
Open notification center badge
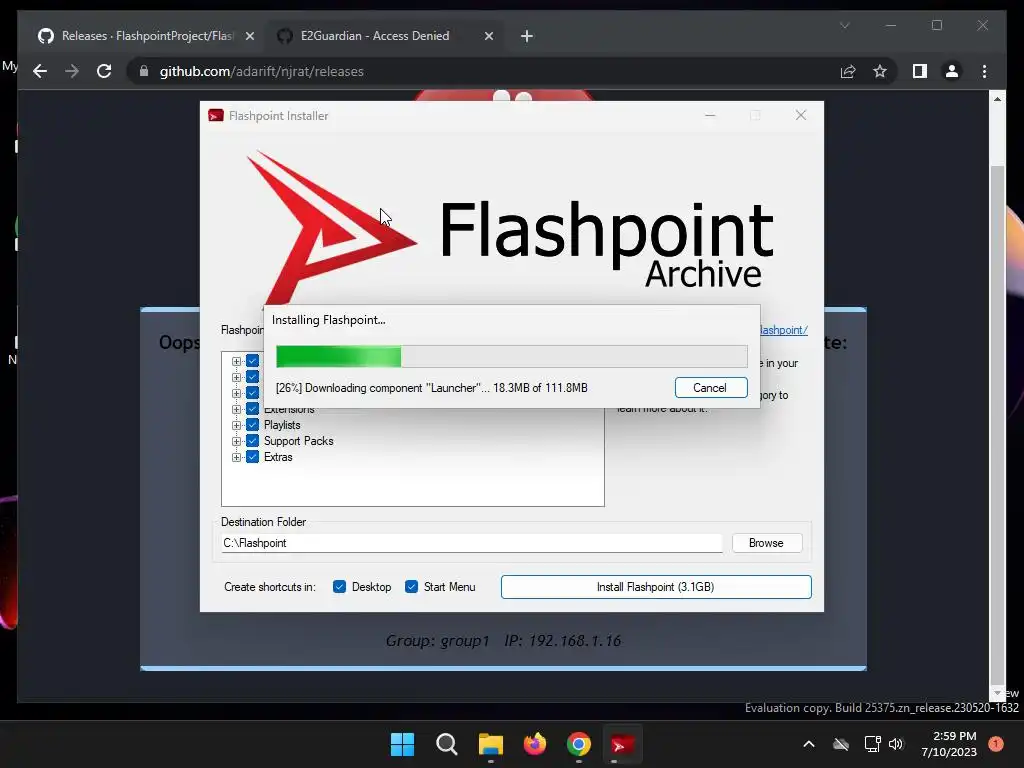(996, 744)
